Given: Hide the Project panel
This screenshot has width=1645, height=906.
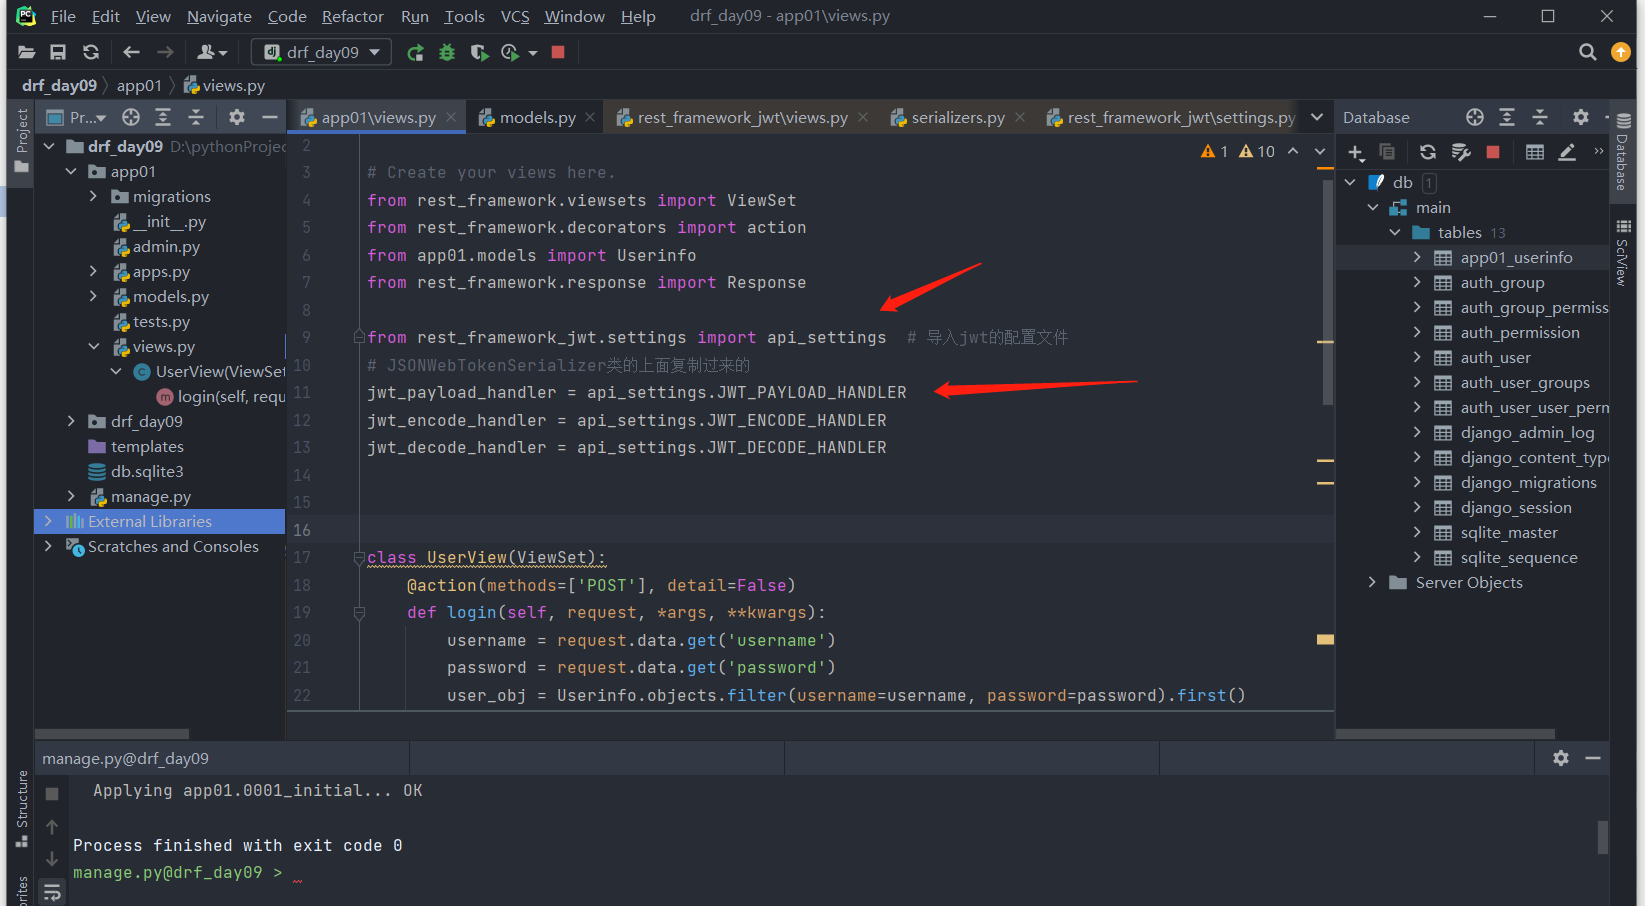Looking at the screenshot, I should [269, 117].
